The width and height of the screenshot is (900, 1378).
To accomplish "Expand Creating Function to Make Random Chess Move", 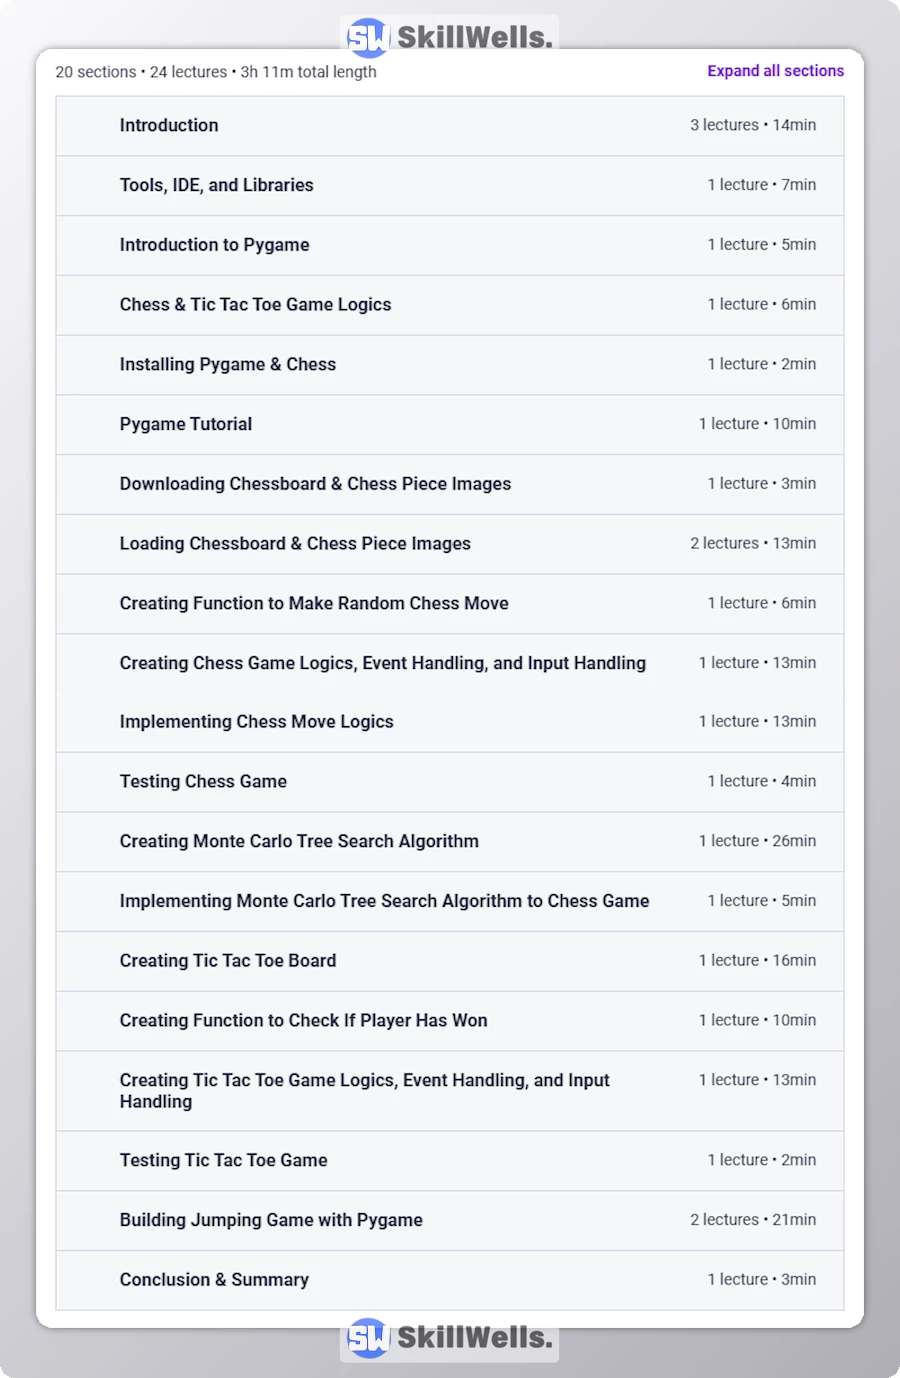I will (314, 604).
